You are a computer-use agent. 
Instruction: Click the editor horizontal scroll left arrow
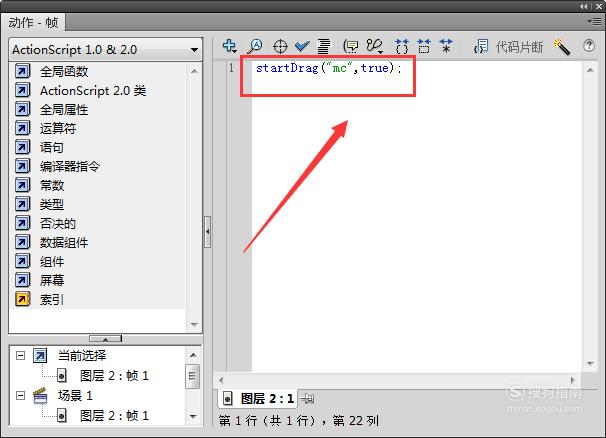pyautogui.click(x=221, y=380)
